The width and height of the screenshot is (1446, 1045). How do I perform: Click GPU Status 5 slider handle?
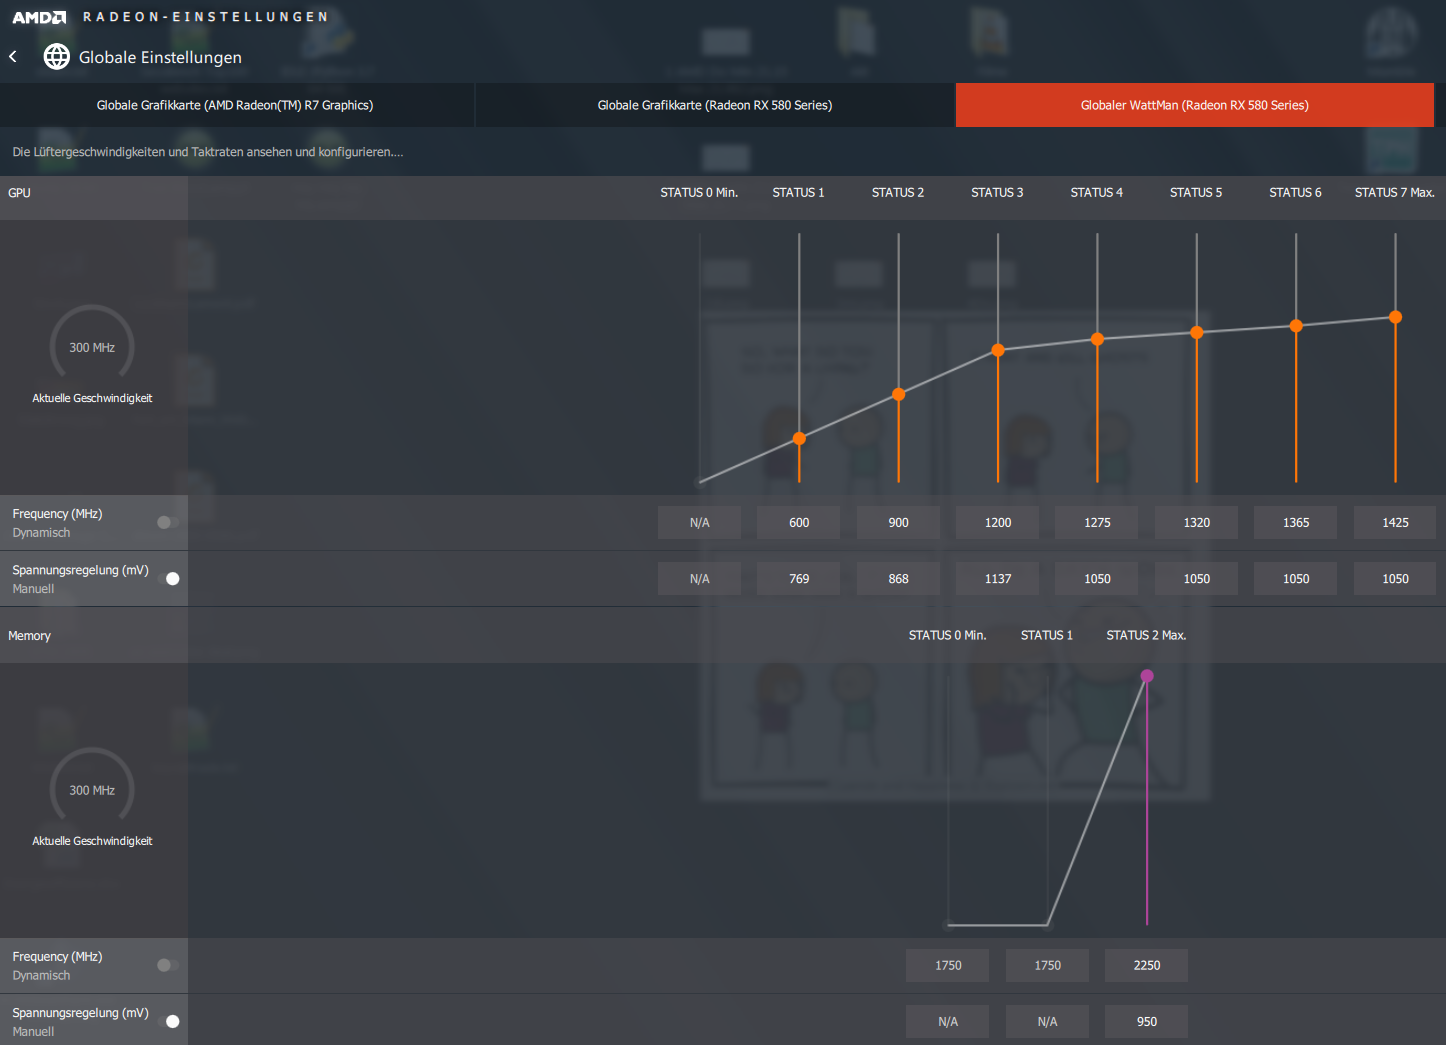coord(1197,332)
